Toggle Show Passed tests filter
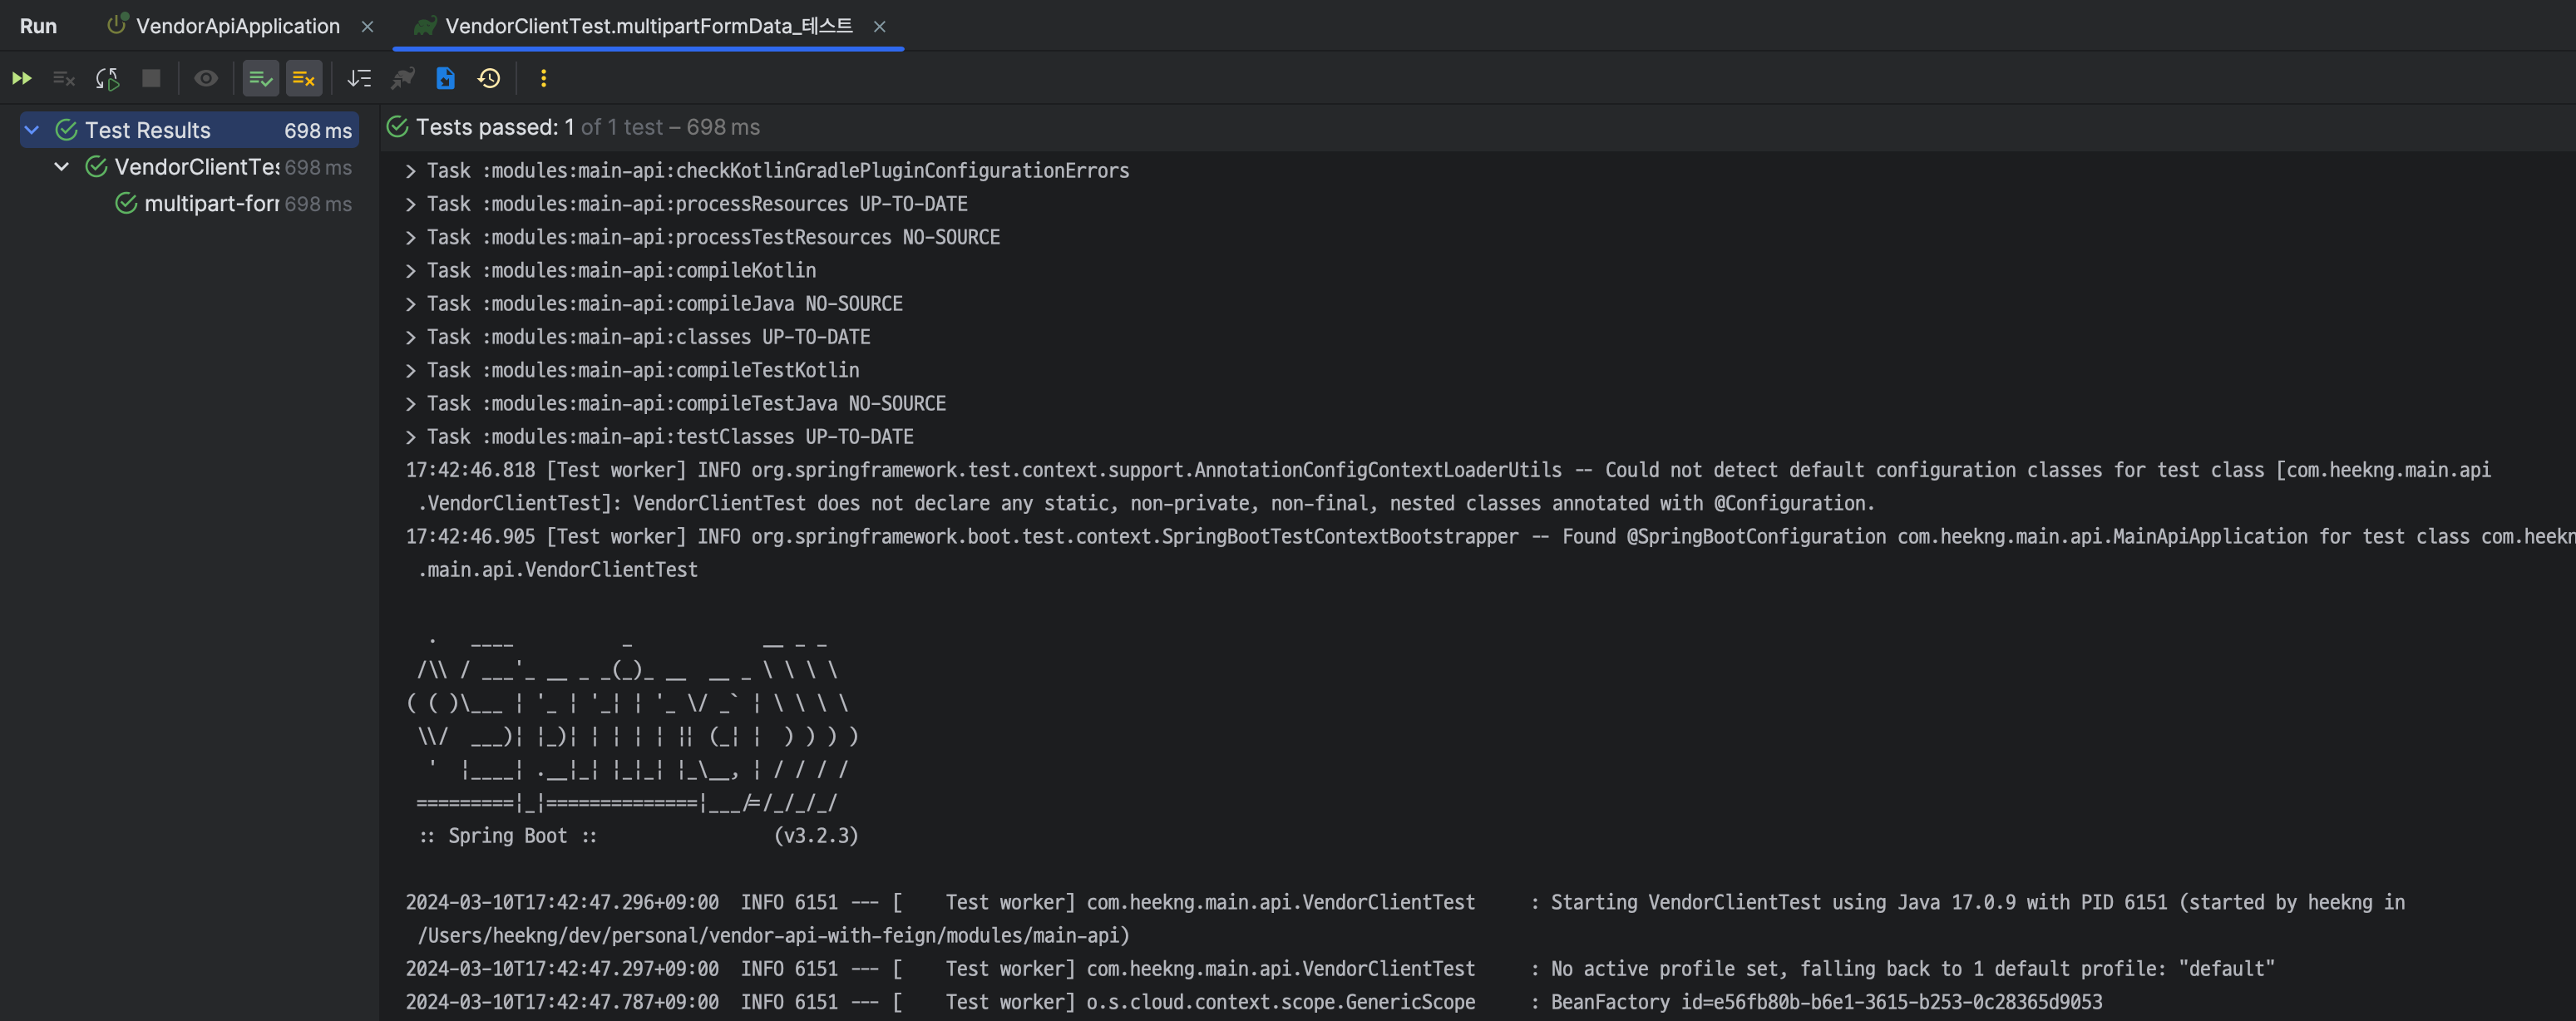 pyautogui.click(x=261, y=78)
